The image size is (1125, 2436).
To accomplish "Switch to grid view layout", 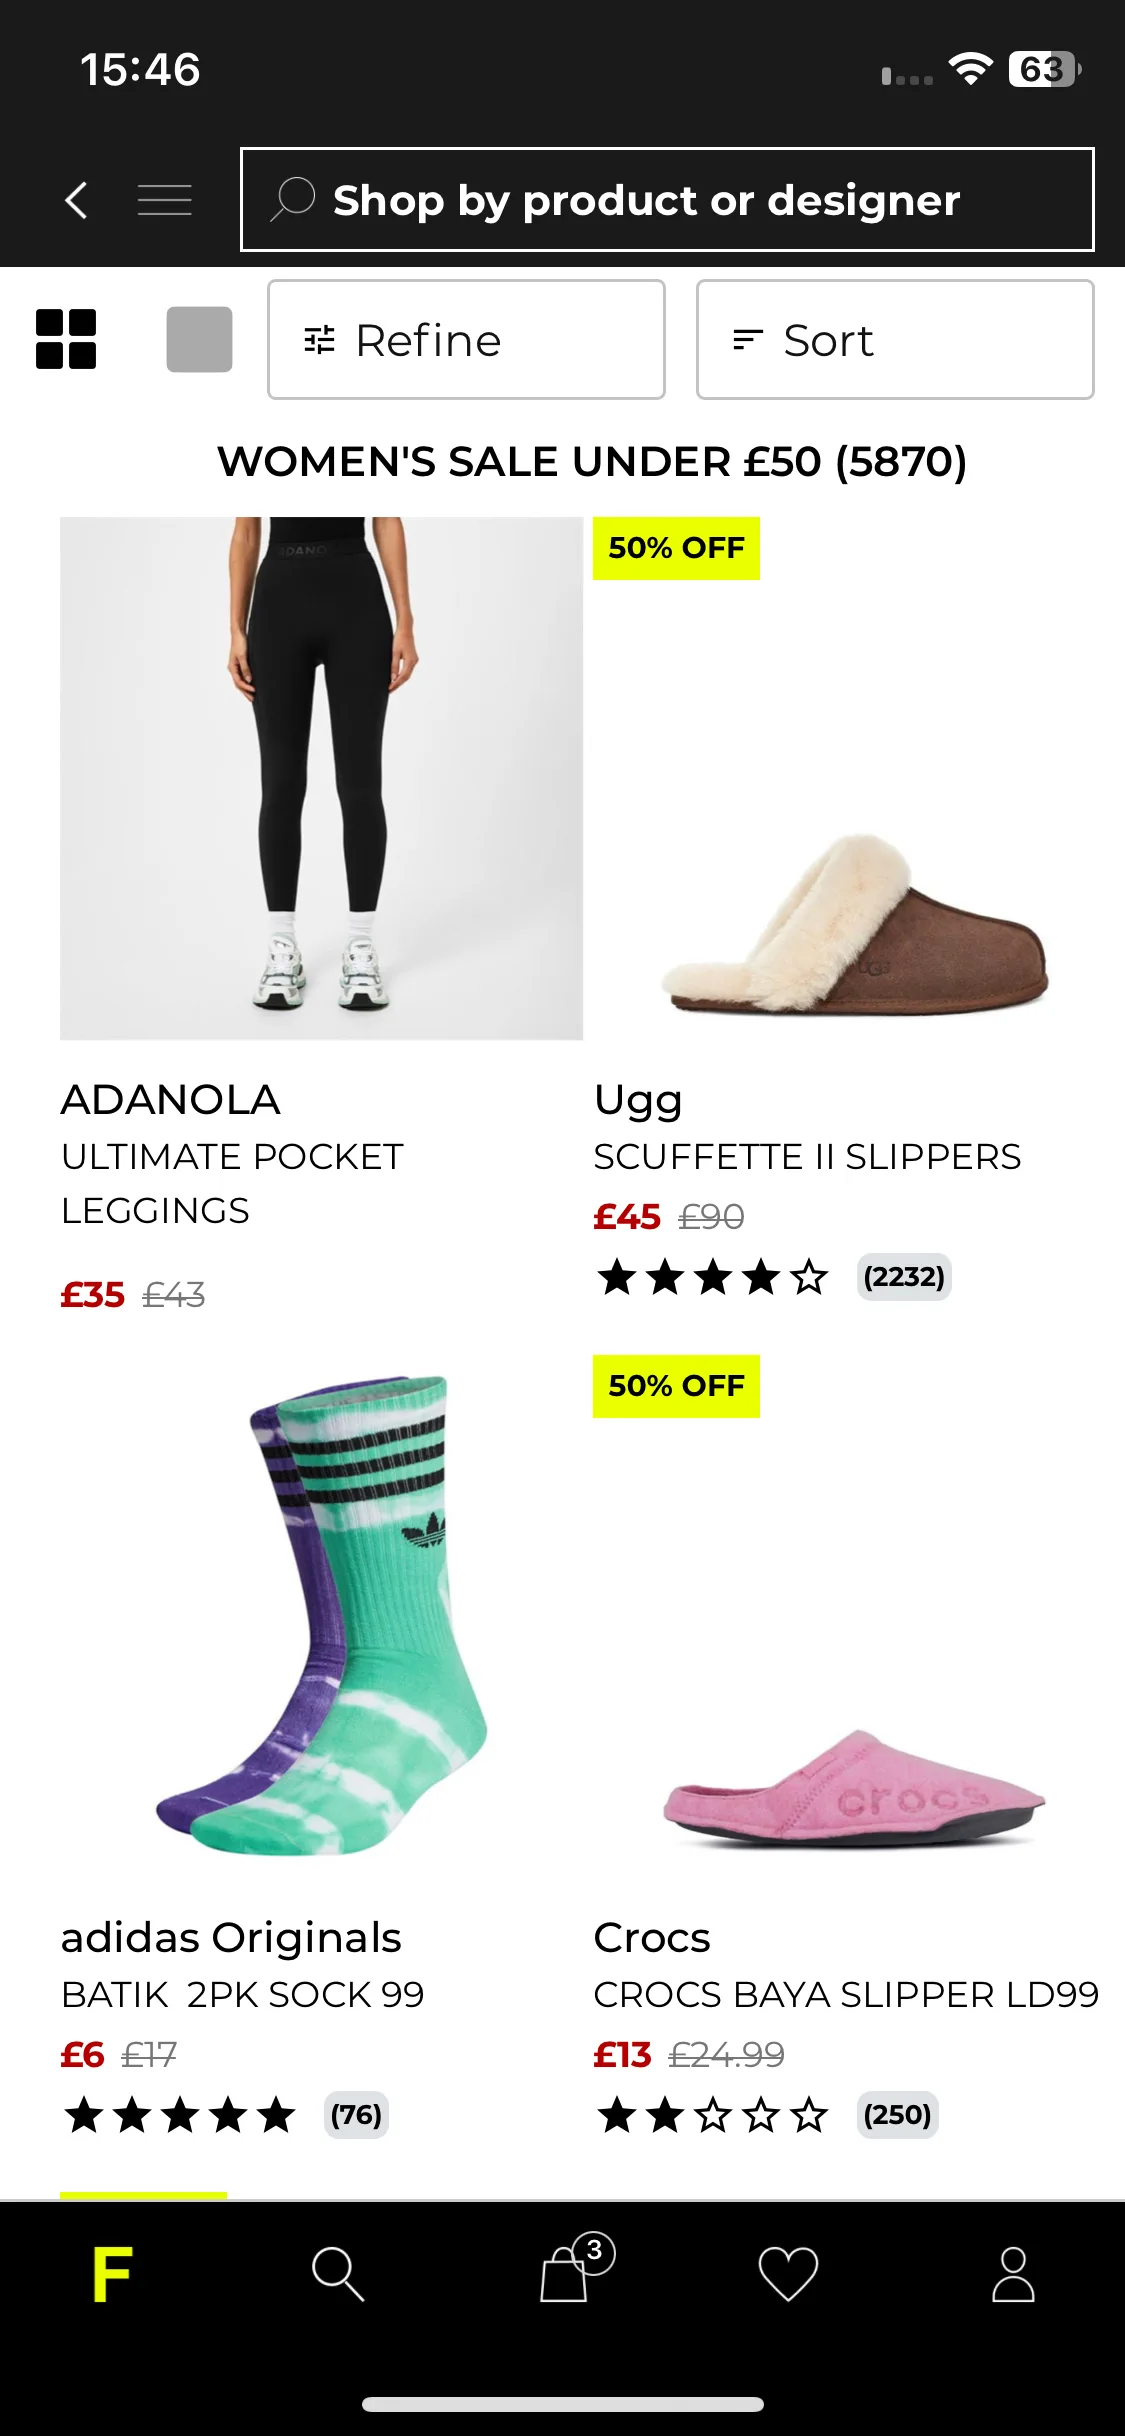I will point(66,339).
